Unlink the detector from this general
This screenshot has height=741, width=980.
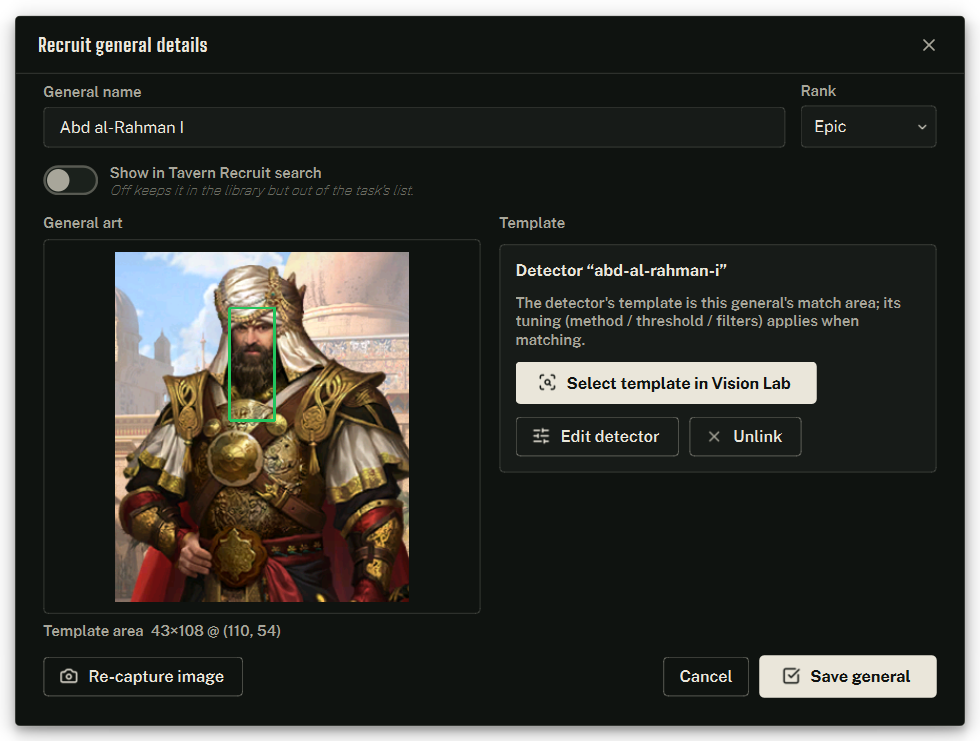pyautogui.click(x=745, y=437)
